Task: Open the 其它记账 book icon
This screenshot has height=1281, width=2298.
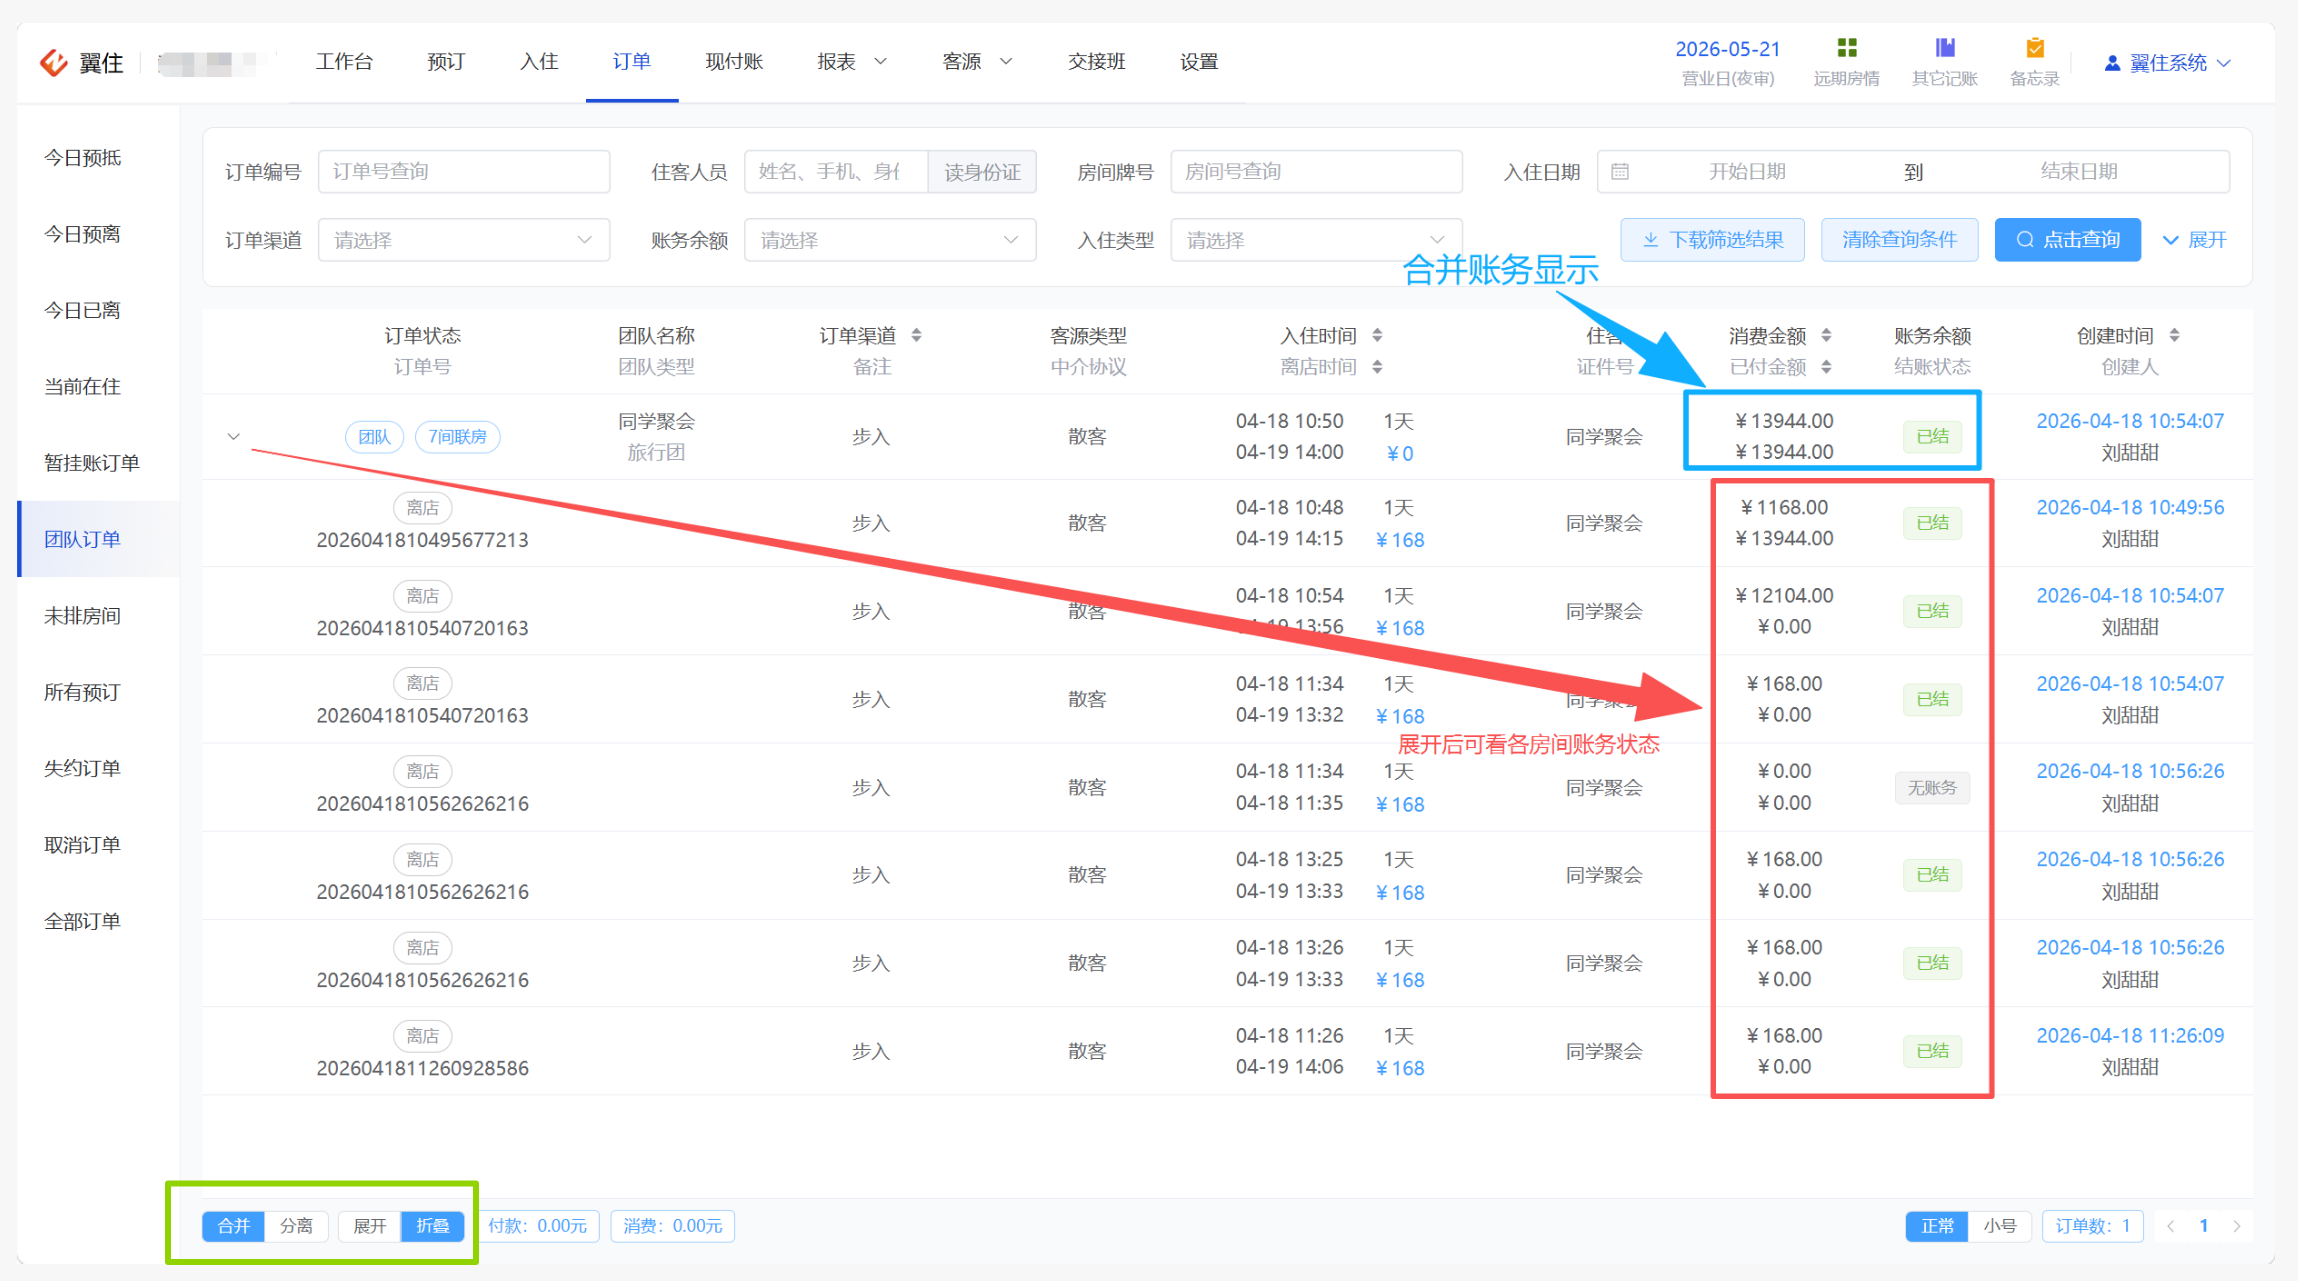Action: click(x=1944, y=48)
